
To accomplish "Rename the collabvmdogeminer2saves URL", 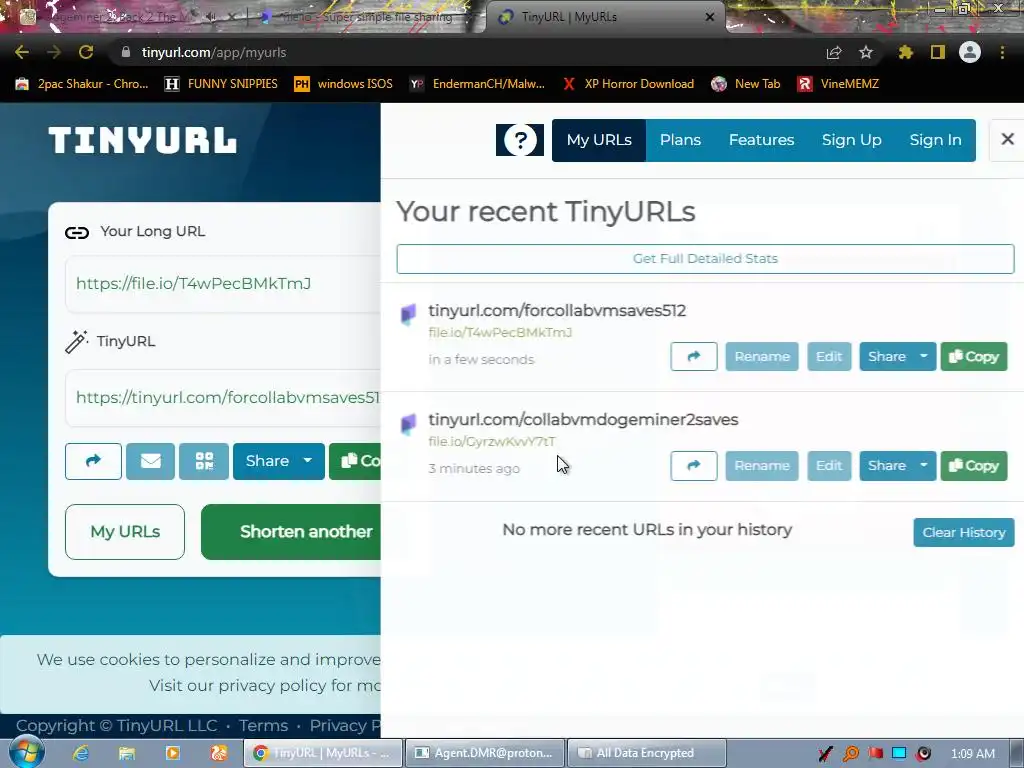I will (761, 466).
